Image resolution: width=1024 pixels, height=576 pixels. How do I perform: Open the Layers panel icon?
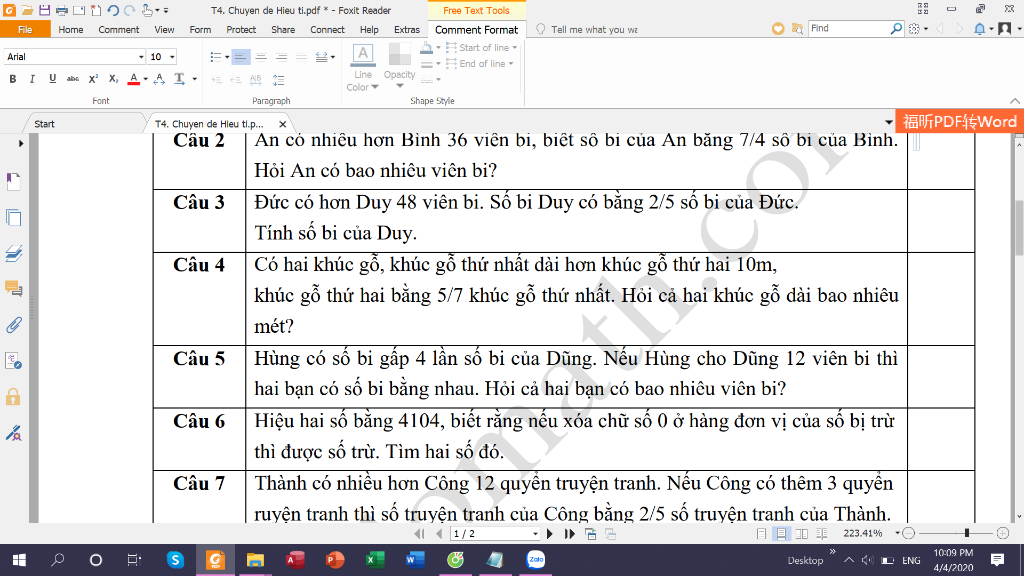(13, 253)
